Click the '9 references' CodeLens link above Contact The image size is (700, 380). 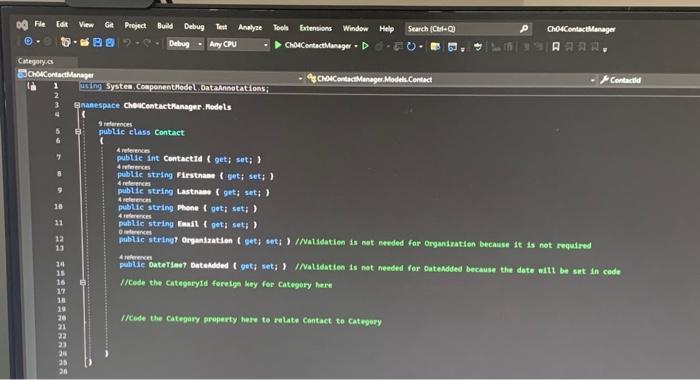coord(115,124)
